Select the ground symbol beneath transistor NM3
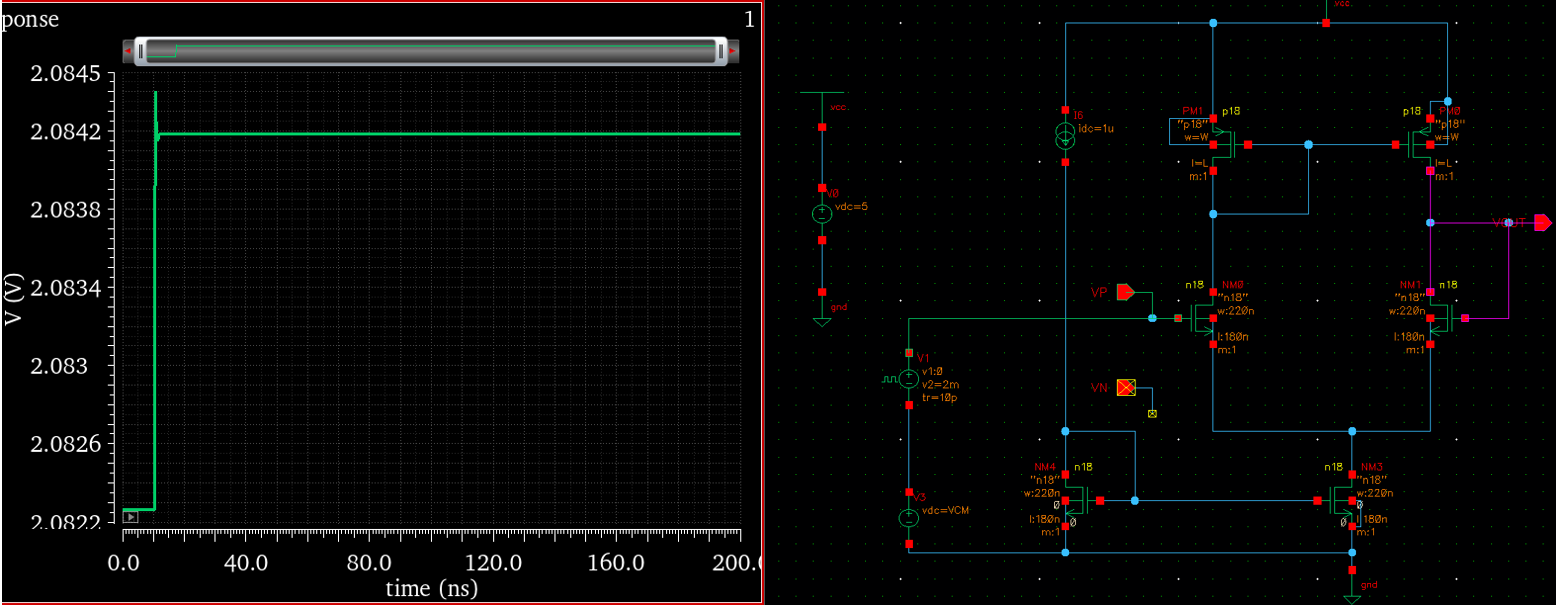1556x605 pixels. (1352, 598)
